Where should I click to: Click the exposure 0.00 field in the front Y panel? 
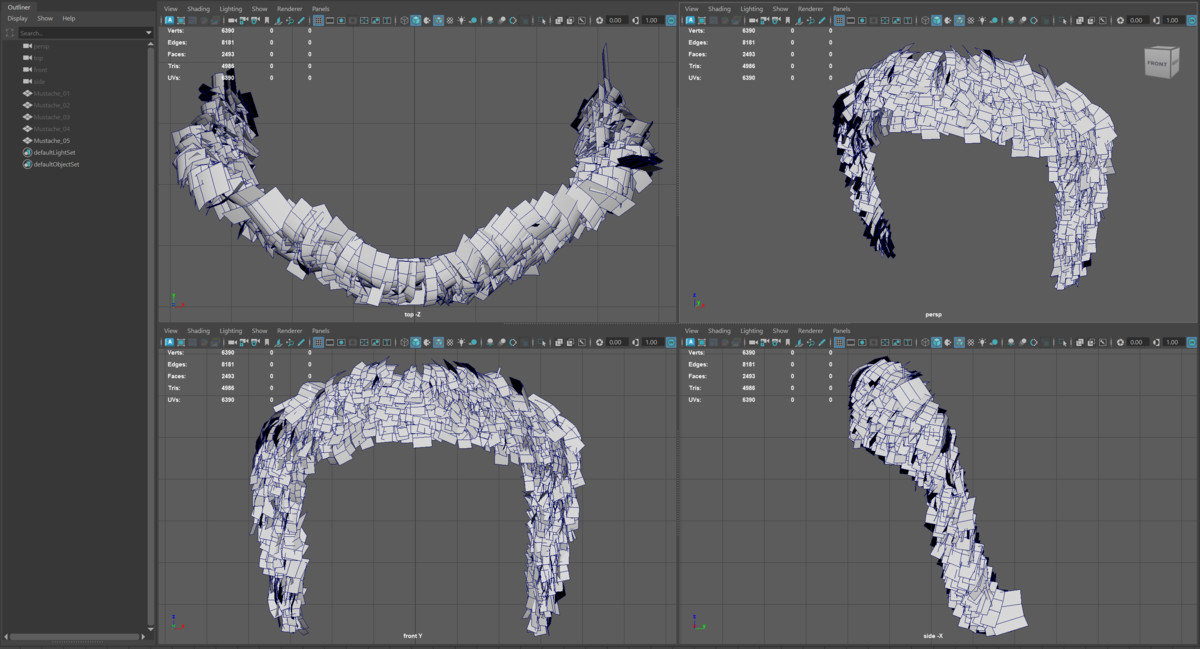click(615, 342)
